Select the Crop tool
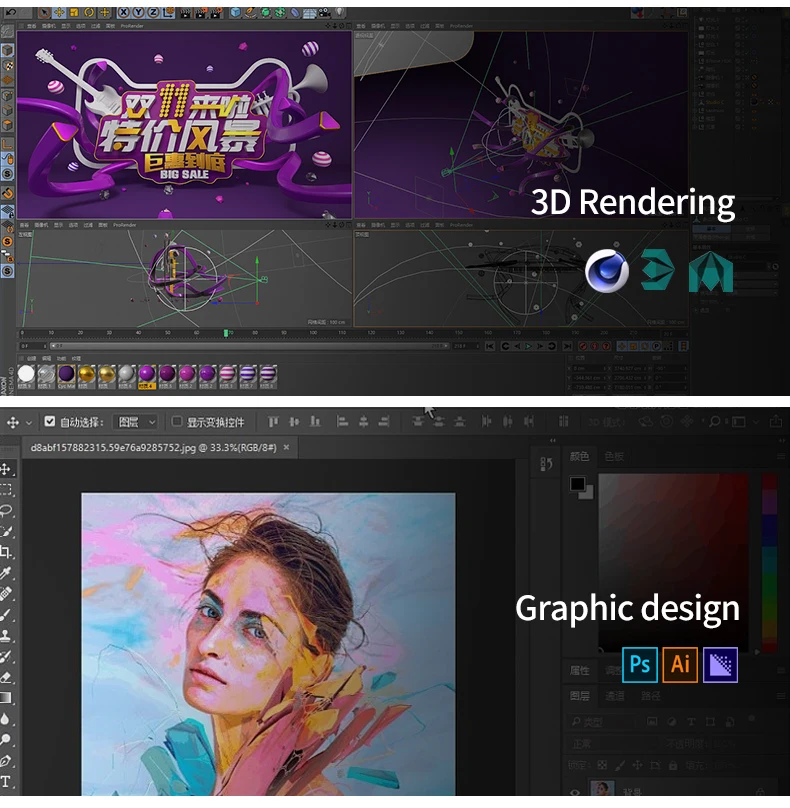Image resolution: width=790 pixels, height=808 pixels. 6,552
